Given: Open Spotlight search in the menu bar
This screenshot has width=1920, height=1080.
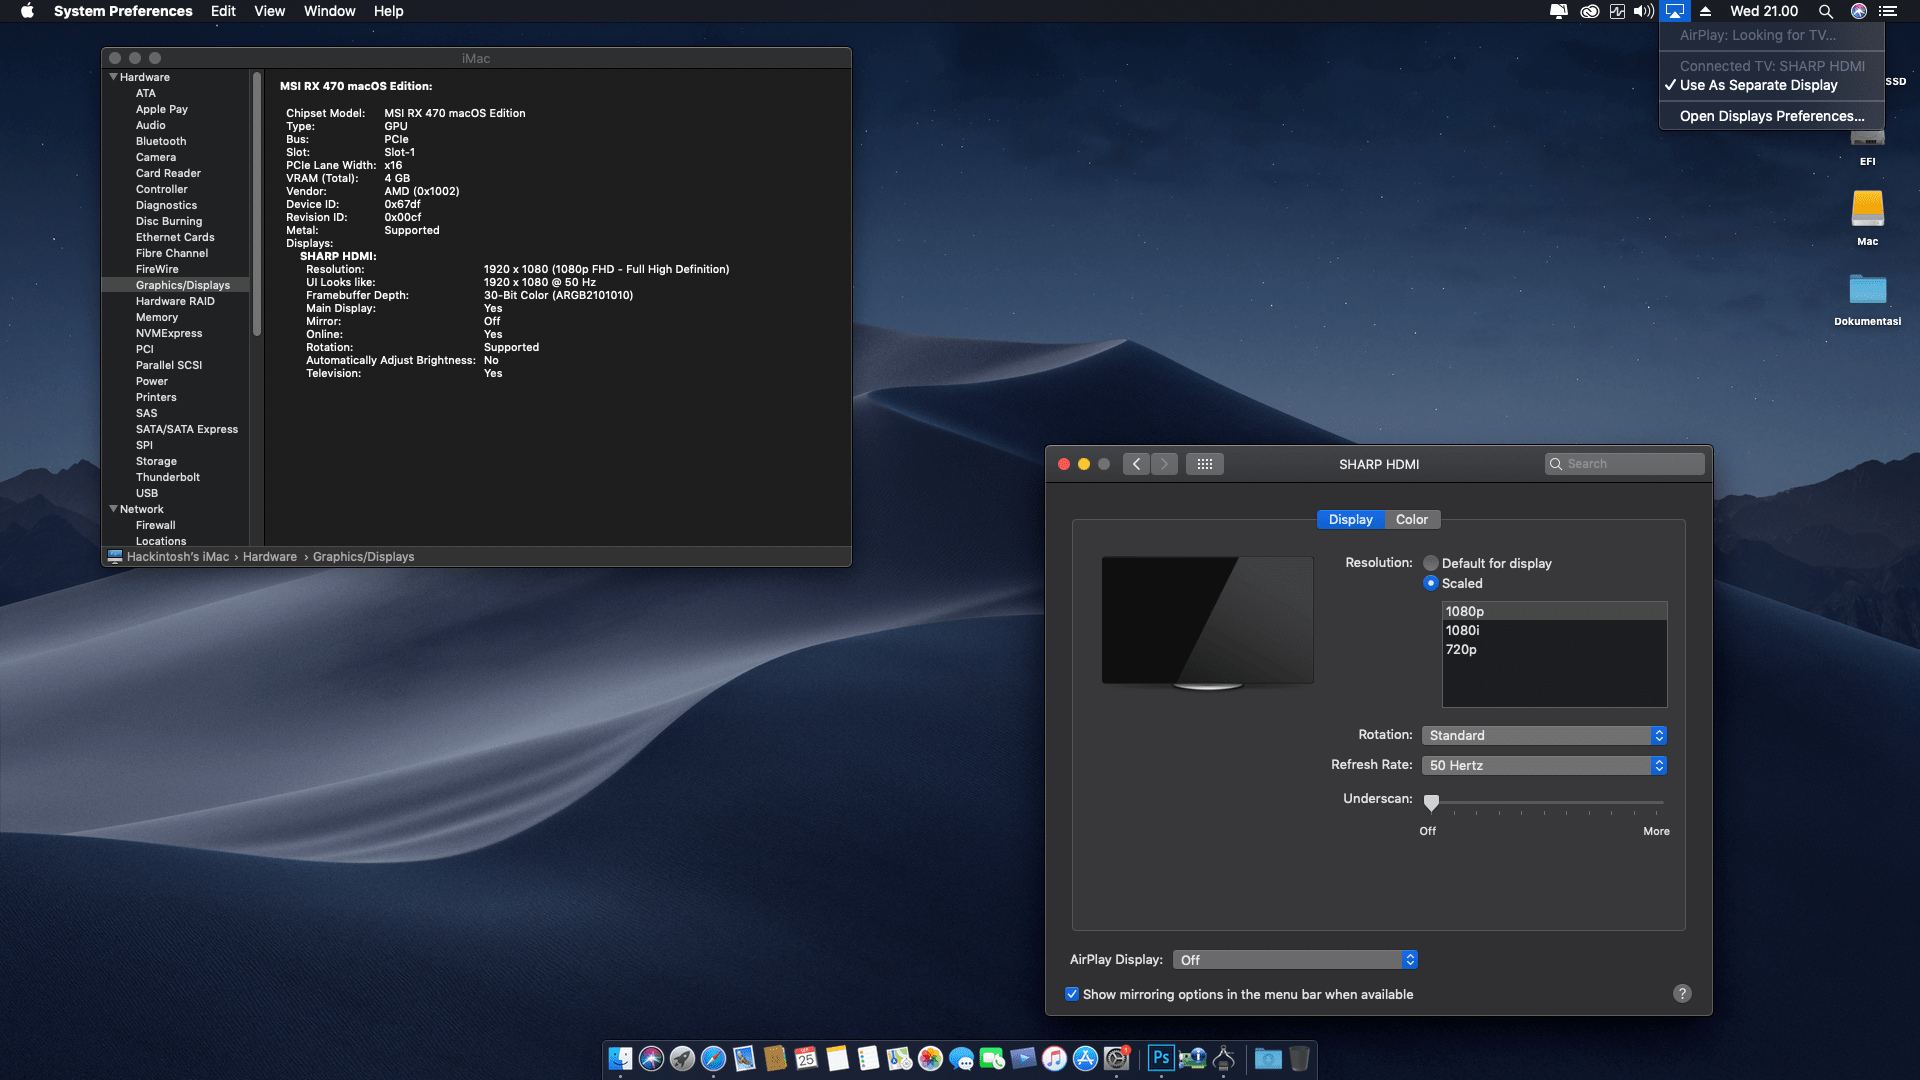Looking at the screenshot, I should click(x=1825, y=11).
